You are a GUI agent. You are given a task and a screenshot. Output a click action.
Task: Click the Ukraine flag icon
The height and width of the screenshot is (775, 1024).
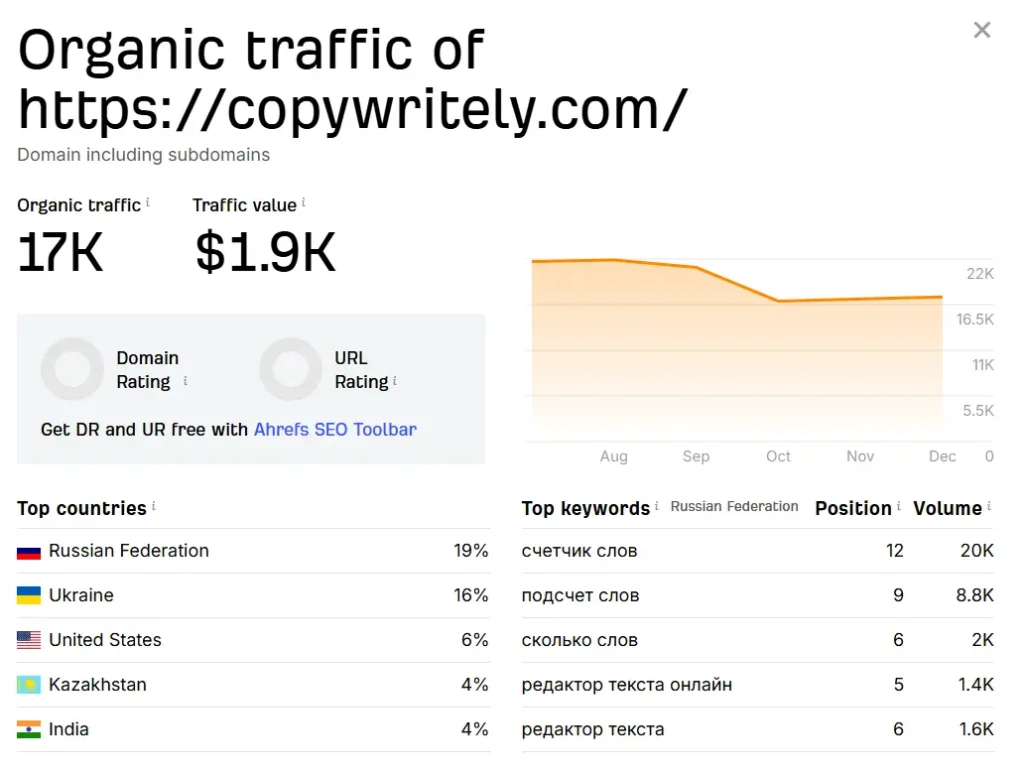click(29, 596)
